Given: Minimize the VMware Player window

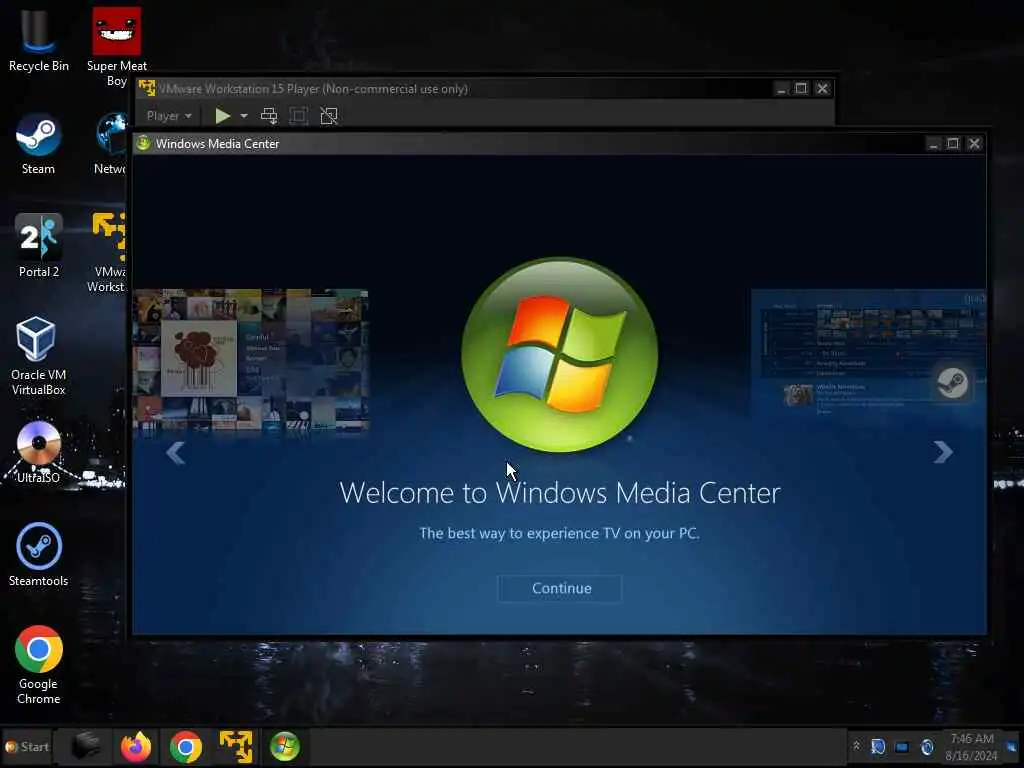Looking at the screenshot, I should (781, 88).
